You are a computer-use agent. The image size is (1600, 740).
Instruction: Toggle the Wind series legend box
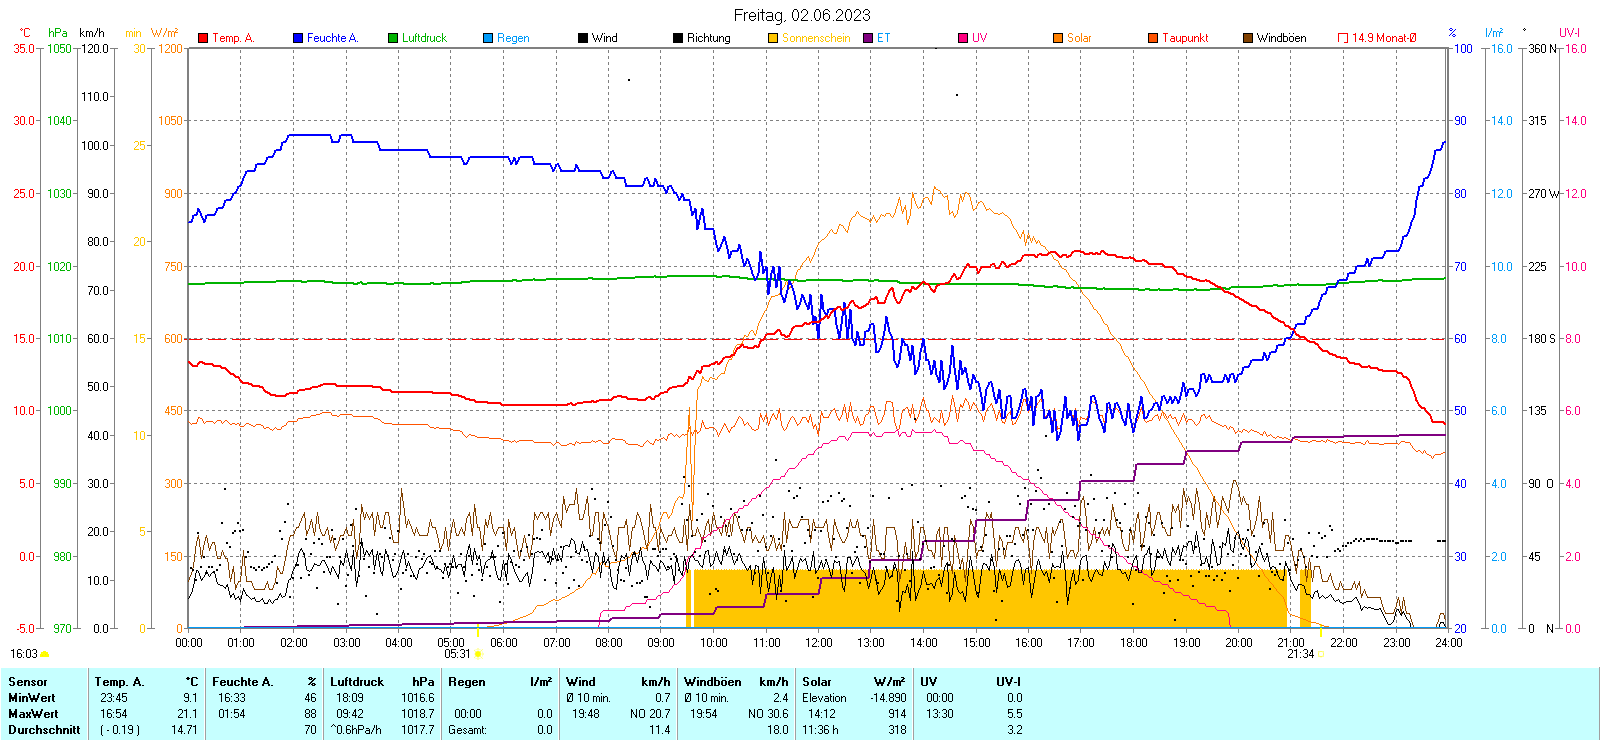(583, 38)
